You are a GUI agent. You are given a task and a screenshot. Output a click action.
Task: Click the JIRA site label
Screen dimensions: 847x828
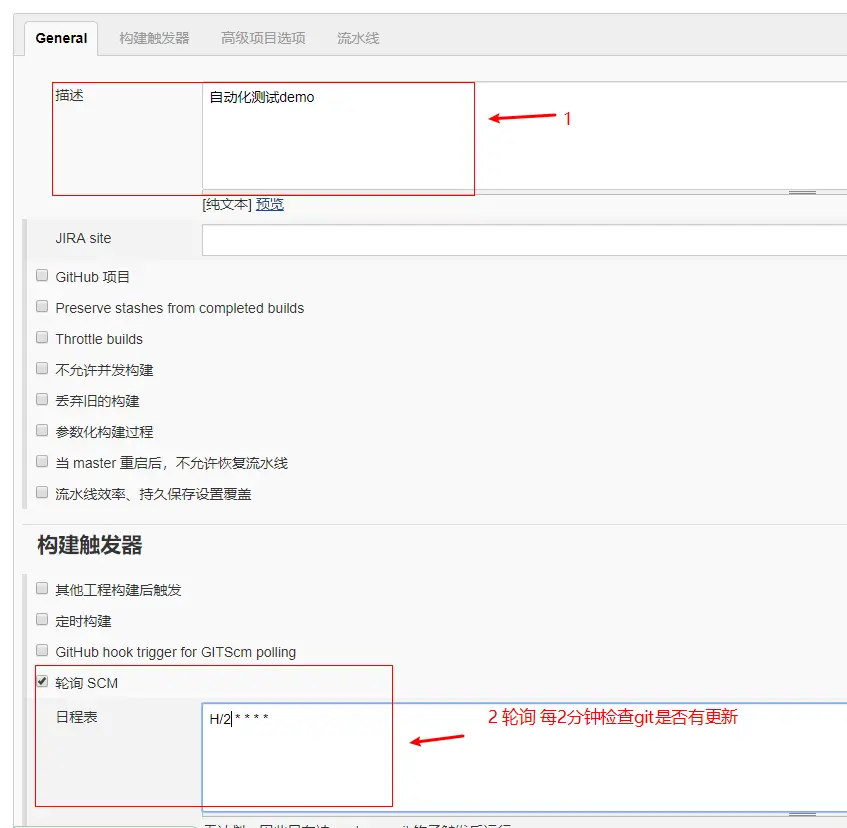[83, 238]
